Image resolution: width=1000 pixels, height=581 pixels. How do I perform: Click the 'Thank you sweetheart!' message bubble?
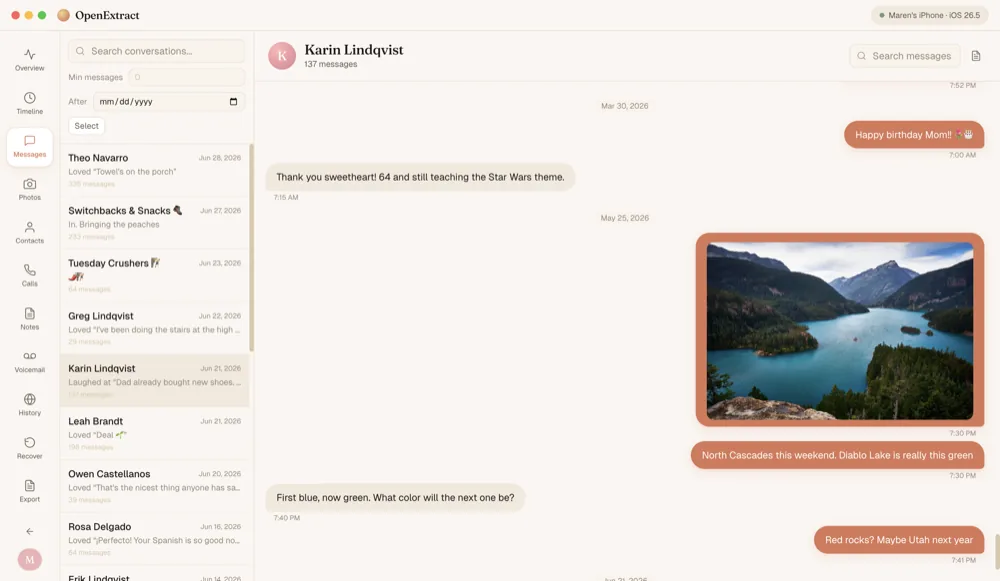pyautogui.click(x=420, y=177)
